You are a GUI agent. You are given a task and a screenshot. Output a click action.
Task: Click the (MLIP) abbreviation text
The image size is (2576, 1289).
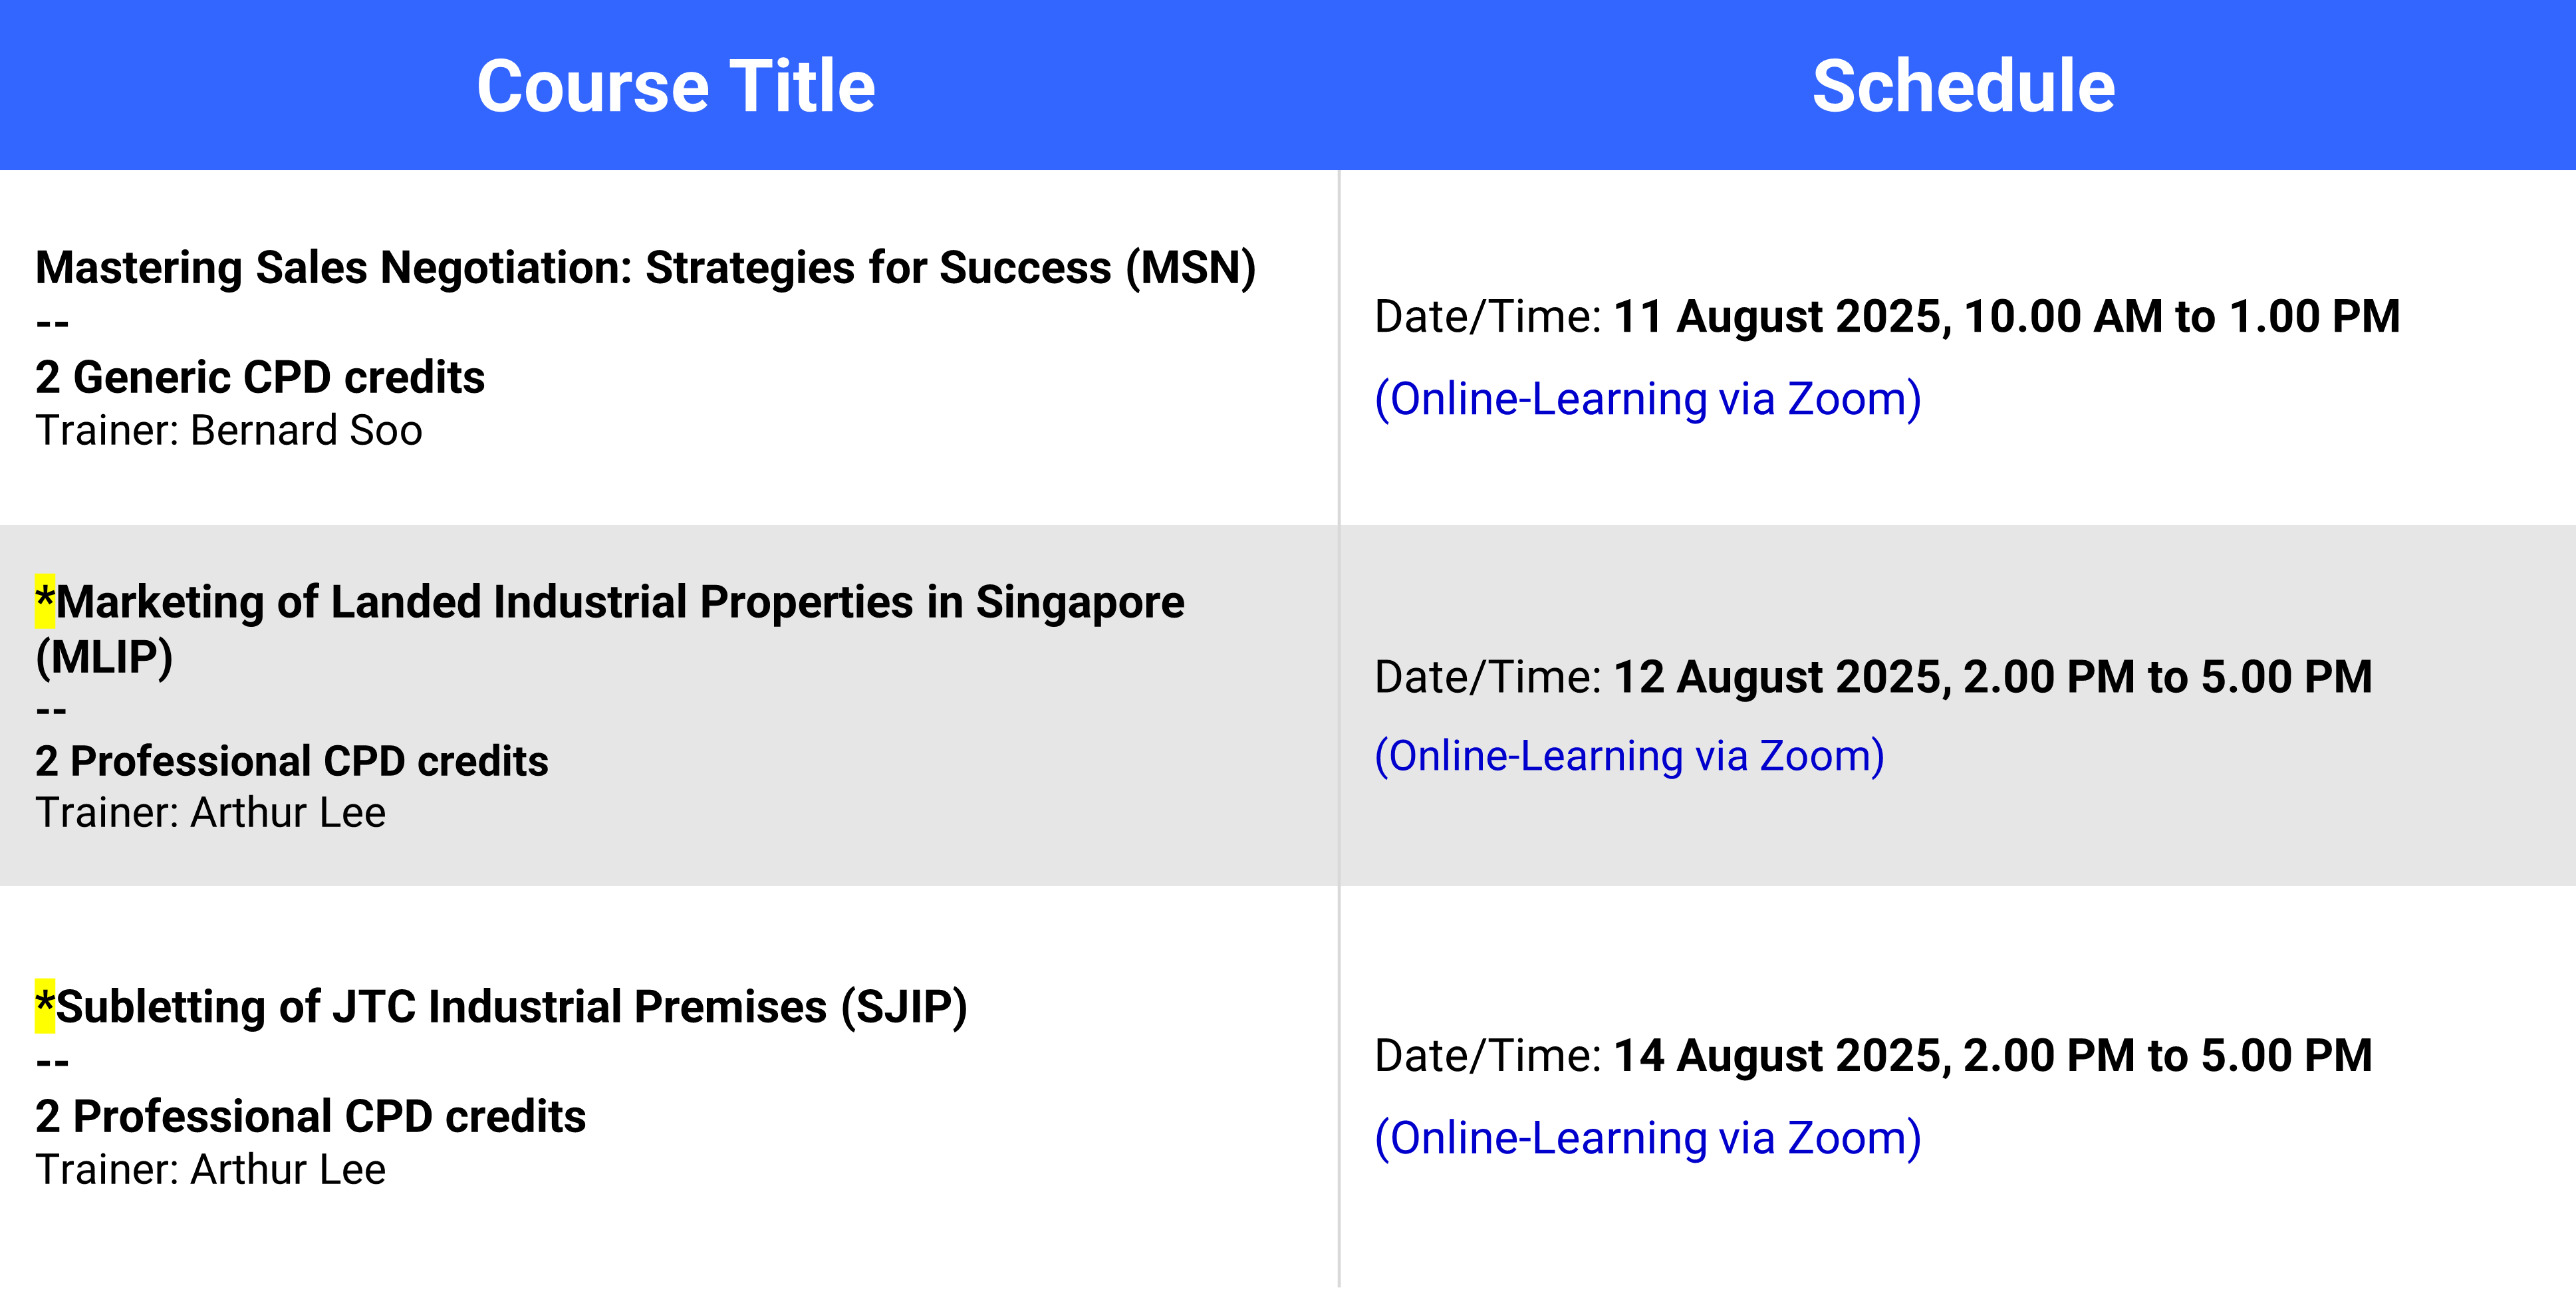[x=104, y=658]
